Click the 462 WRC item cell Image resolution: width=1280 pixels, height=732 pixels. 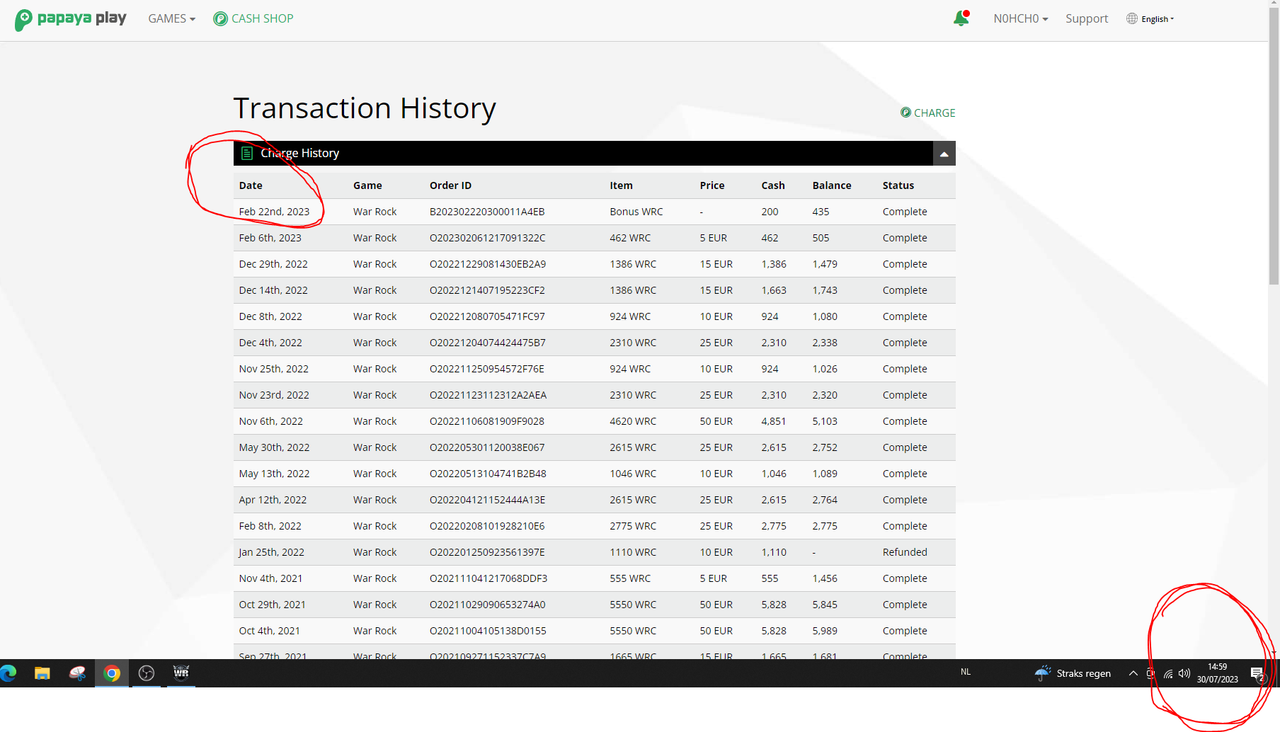pos(630,238)
